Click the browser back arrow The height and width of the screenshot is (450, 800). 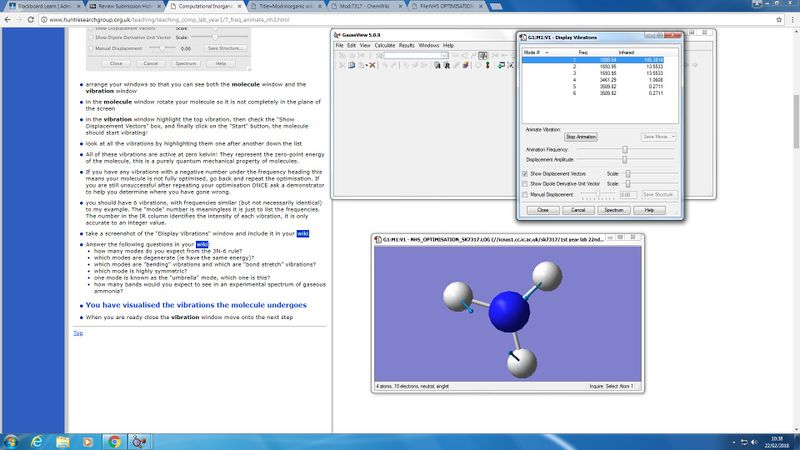click(6, 18)
